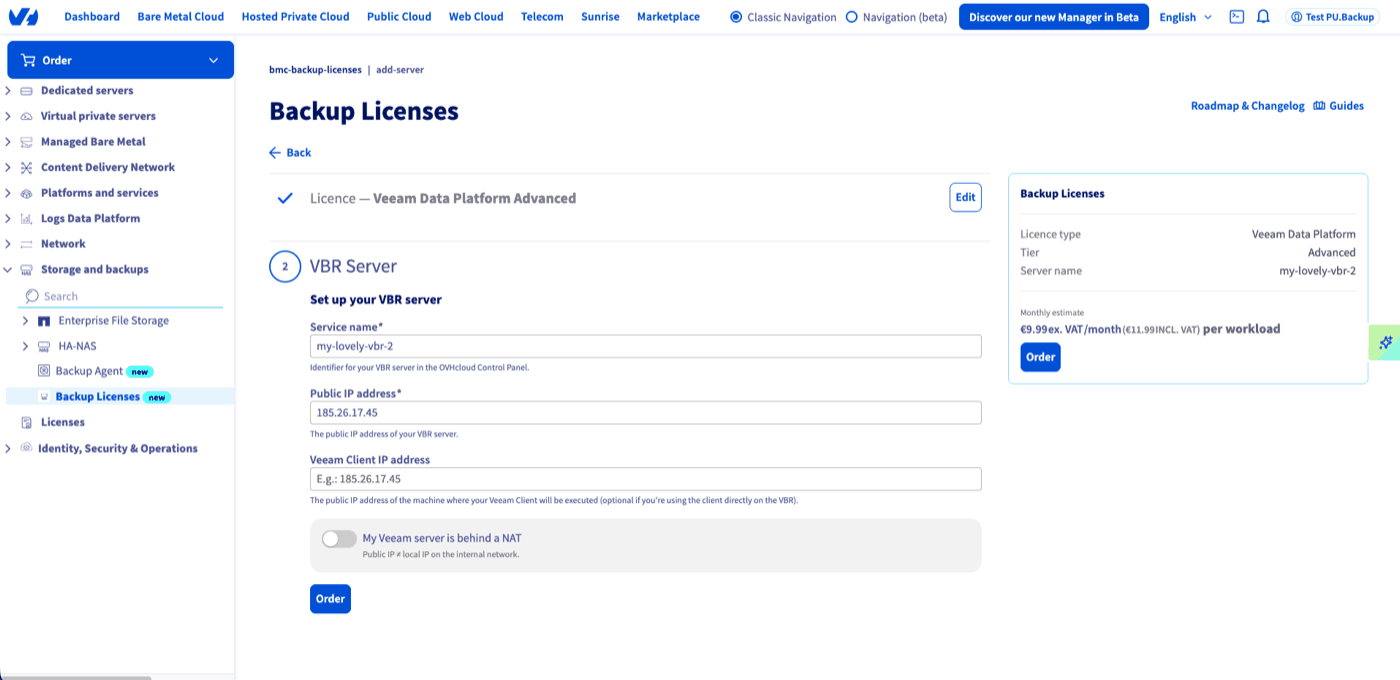Select the Navigation (beta) radio button
Image resolution: width=1400 pixels, height=680 pixels.
pyautogui.click(x=852, y=17)
